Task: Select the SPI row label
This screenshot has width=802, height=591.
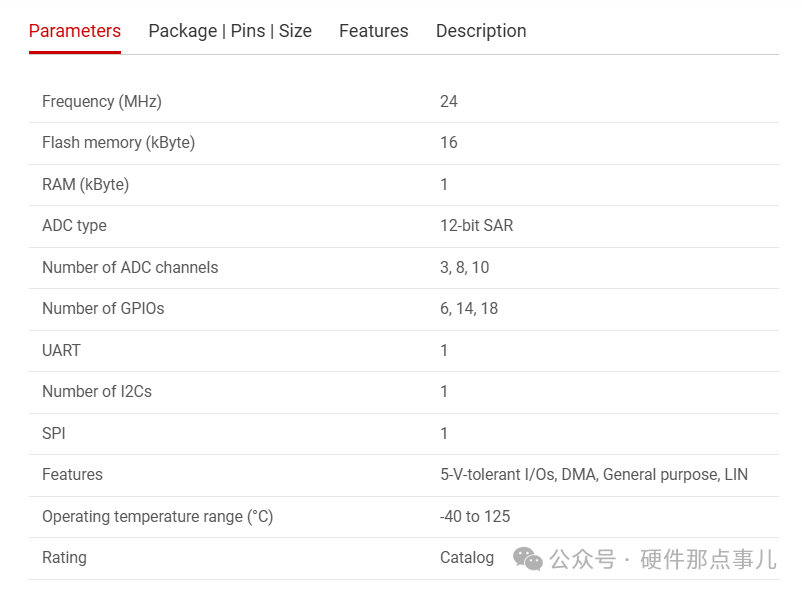Action: tap(54, 433)
